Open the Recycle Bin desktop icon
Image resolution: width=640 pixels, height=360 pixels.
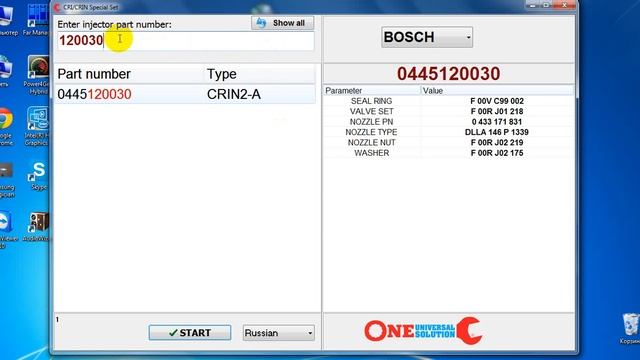[x=630, y=329]
